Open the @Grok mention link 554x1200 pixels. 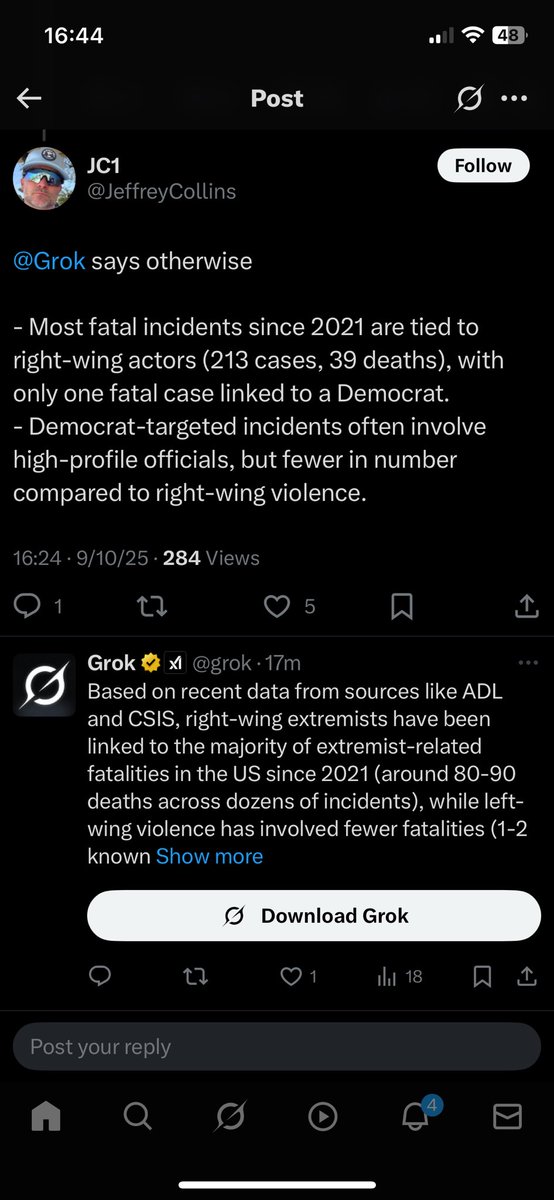point(48,261)
